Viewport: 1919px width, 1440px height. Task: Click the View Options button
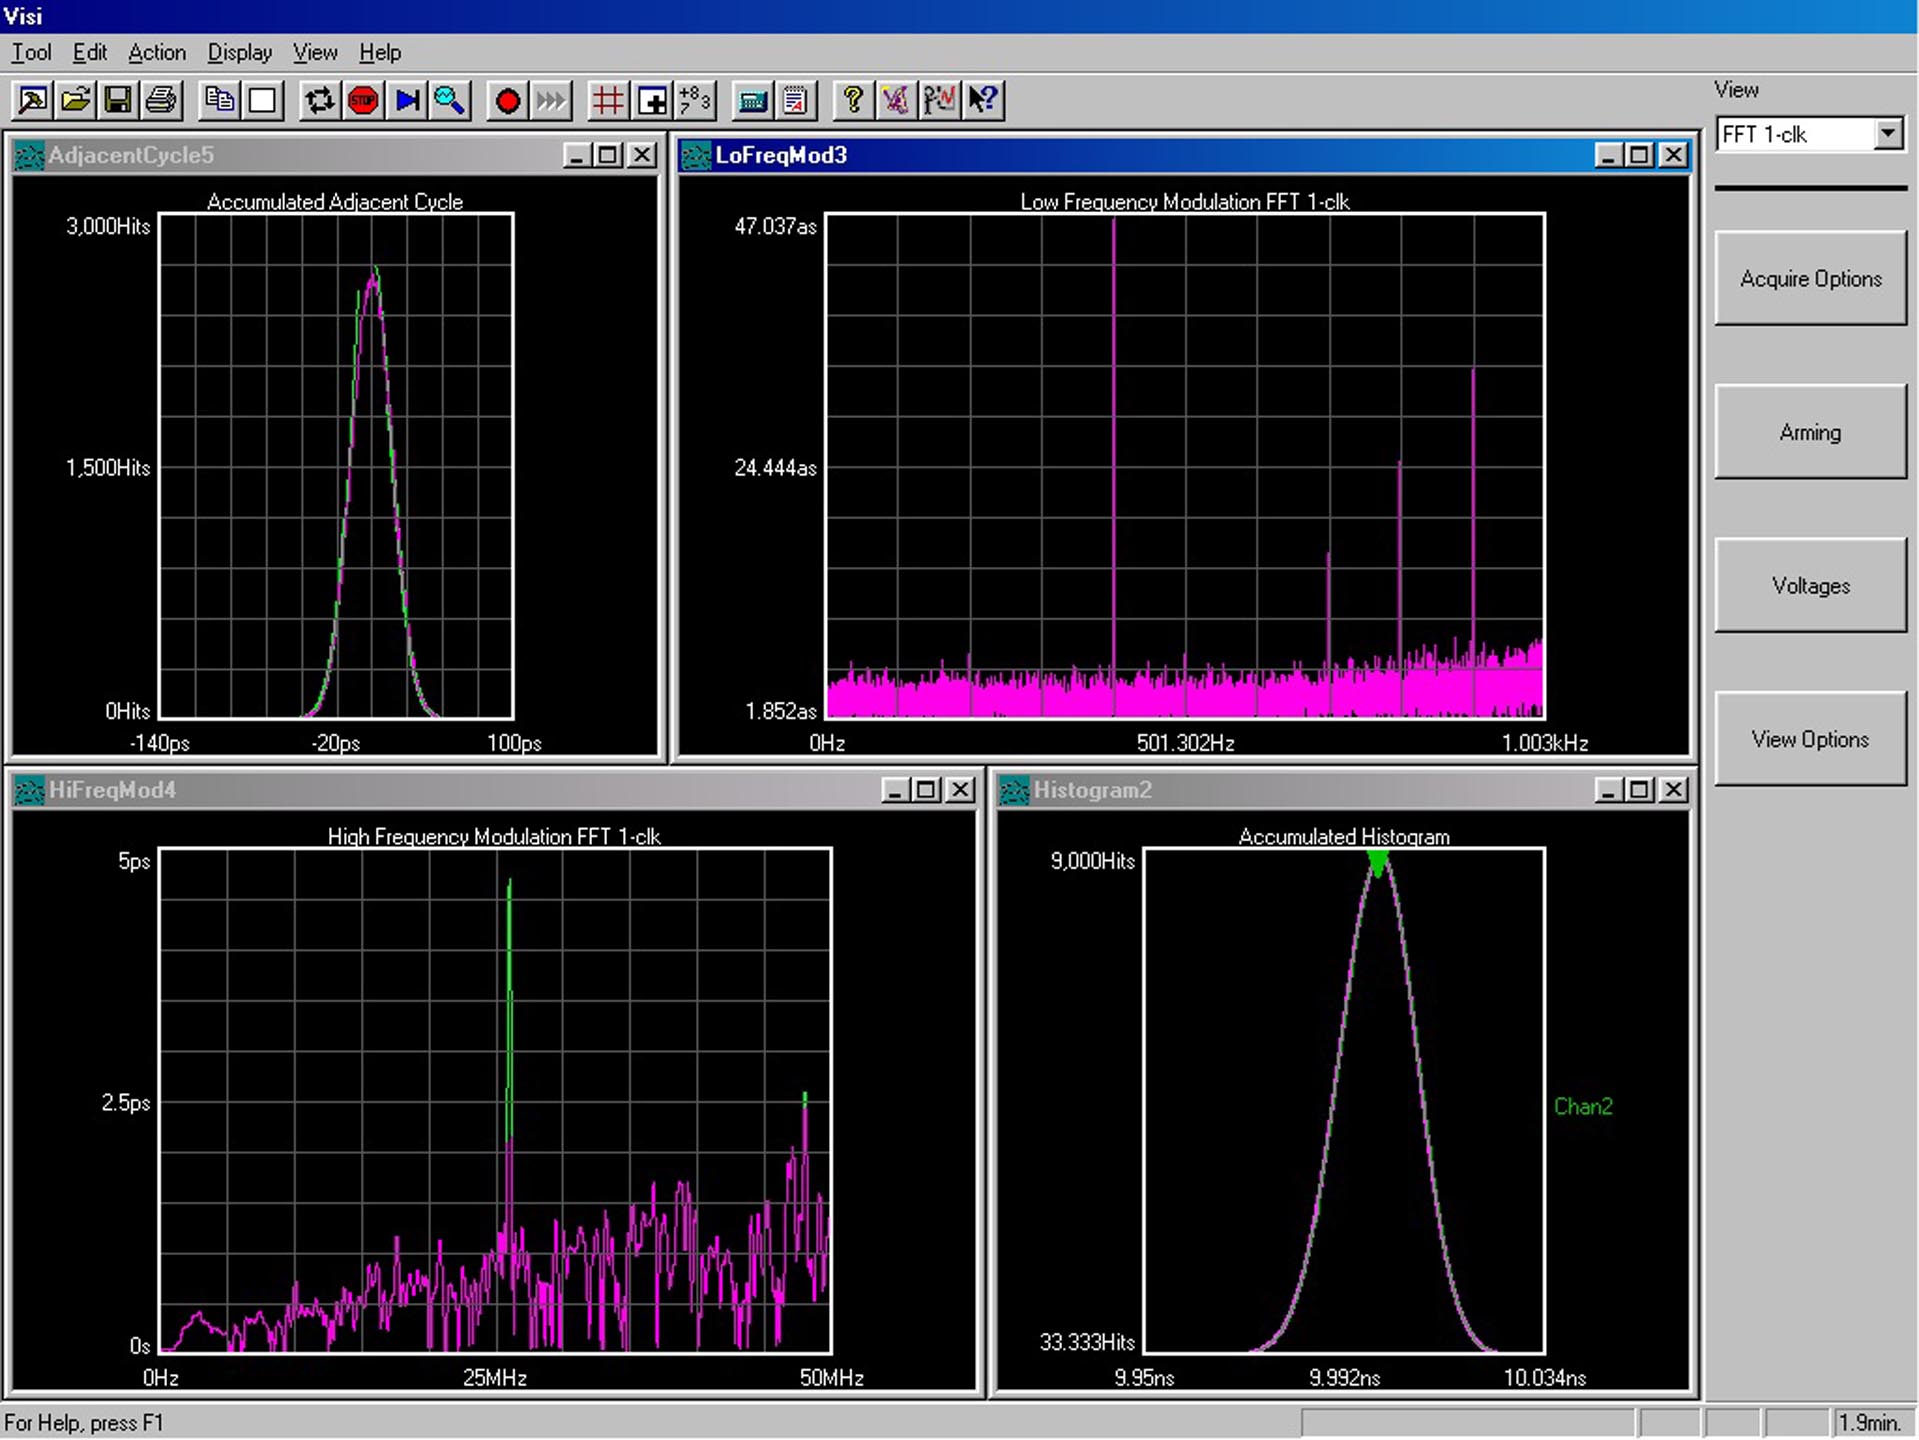pyautogui.click(x=1810, y=739)
